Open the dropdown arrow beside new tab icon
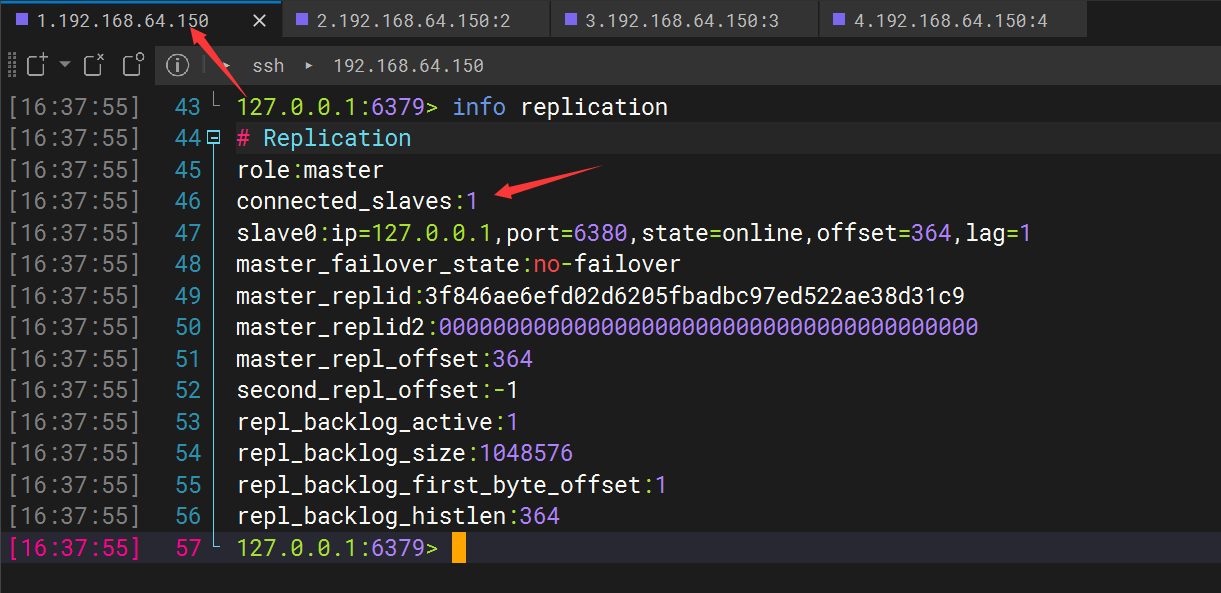 click(x=65, y=65)
